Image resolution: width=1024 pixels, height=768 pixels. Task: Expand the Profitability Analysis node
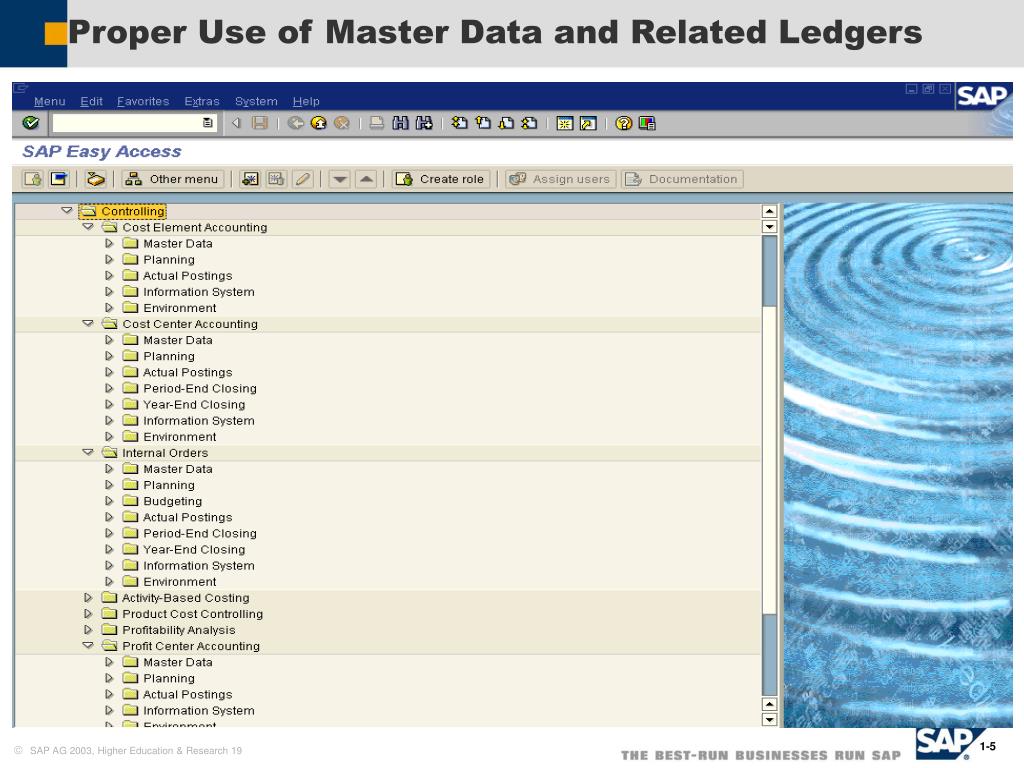pyautogui.click(x=88, y=630)
